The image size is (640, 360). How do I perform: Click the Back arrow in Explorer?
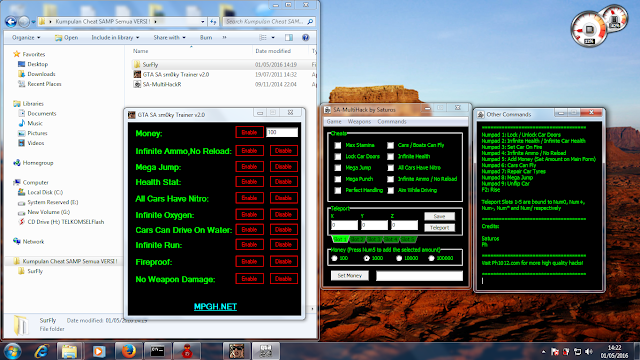(11, 21)
